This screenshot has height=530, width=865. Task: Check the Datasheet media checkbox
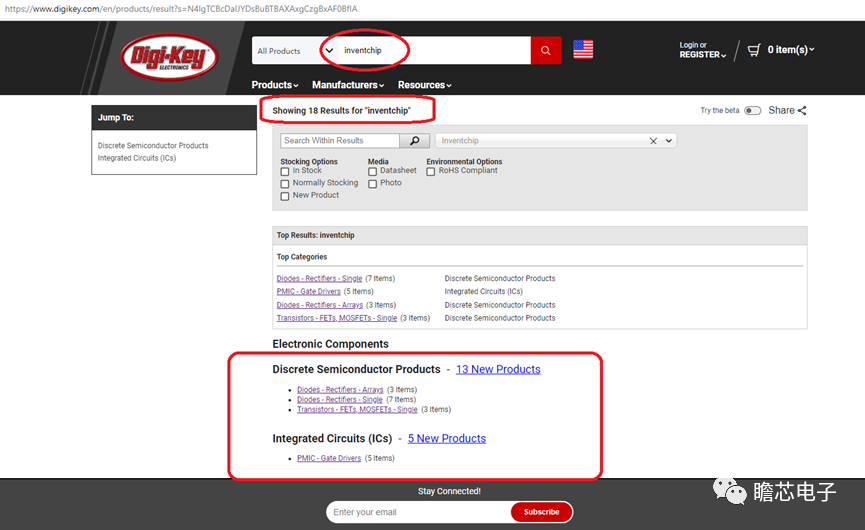point(372,172)
